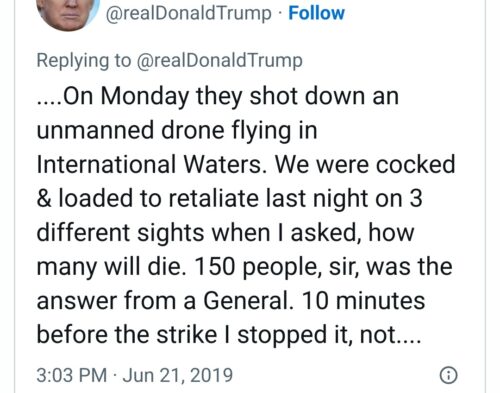Click the 'Replying to' label text
This screenshot has height=393, width=500.
[84, 61]
